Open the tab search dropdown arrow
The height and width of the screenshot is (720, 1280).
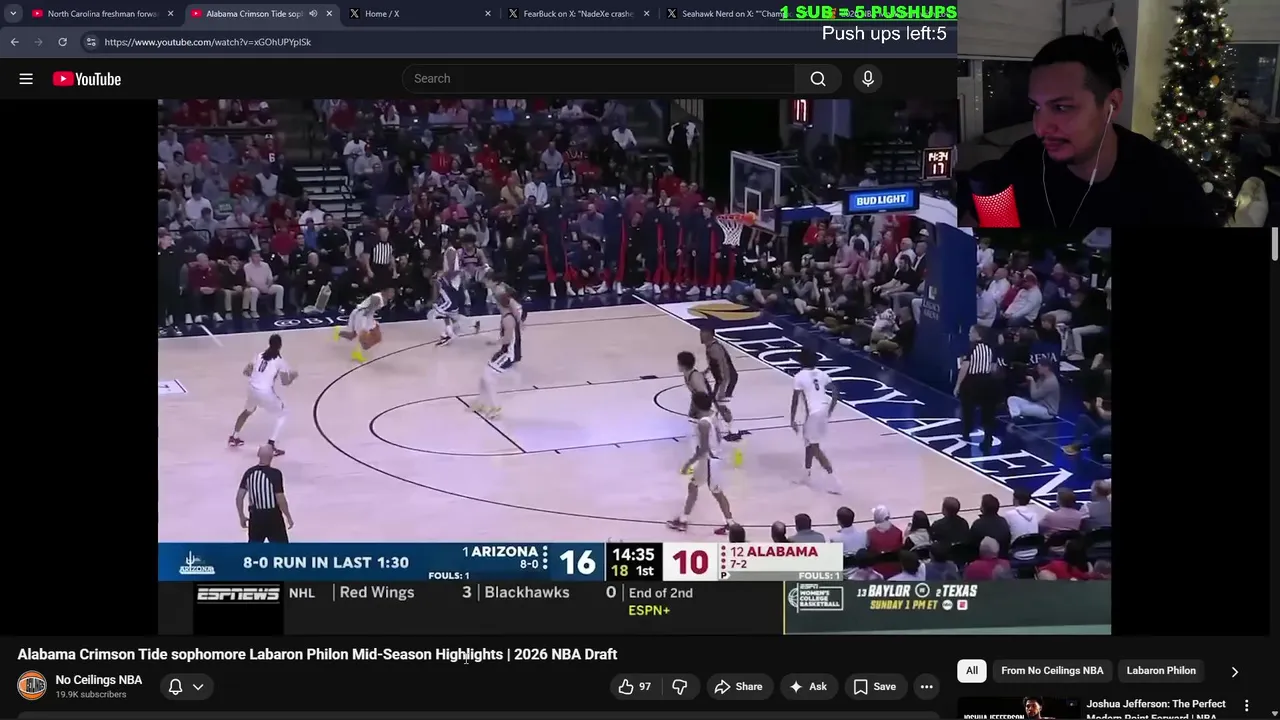point(12,13)
